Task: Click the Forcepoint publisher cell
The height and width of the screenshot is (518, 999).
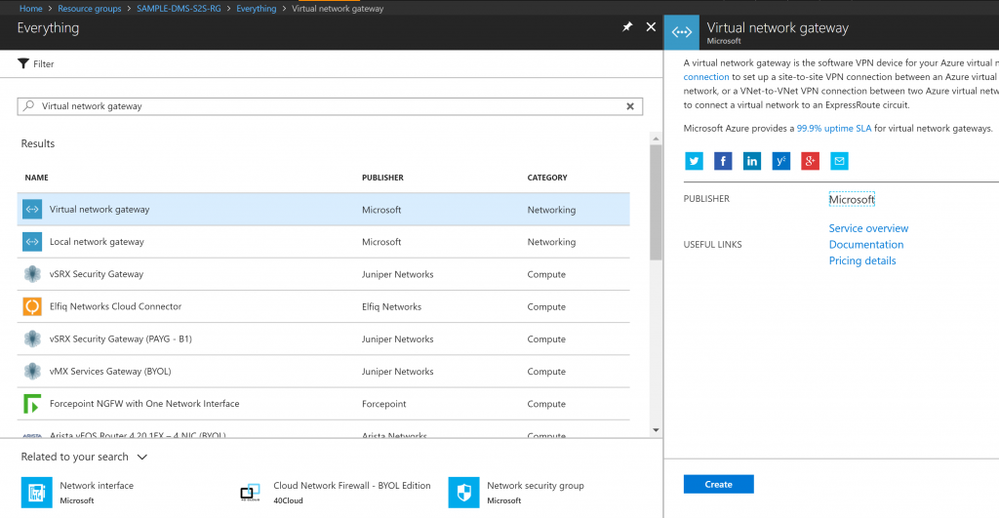Action: pos(384,404)
